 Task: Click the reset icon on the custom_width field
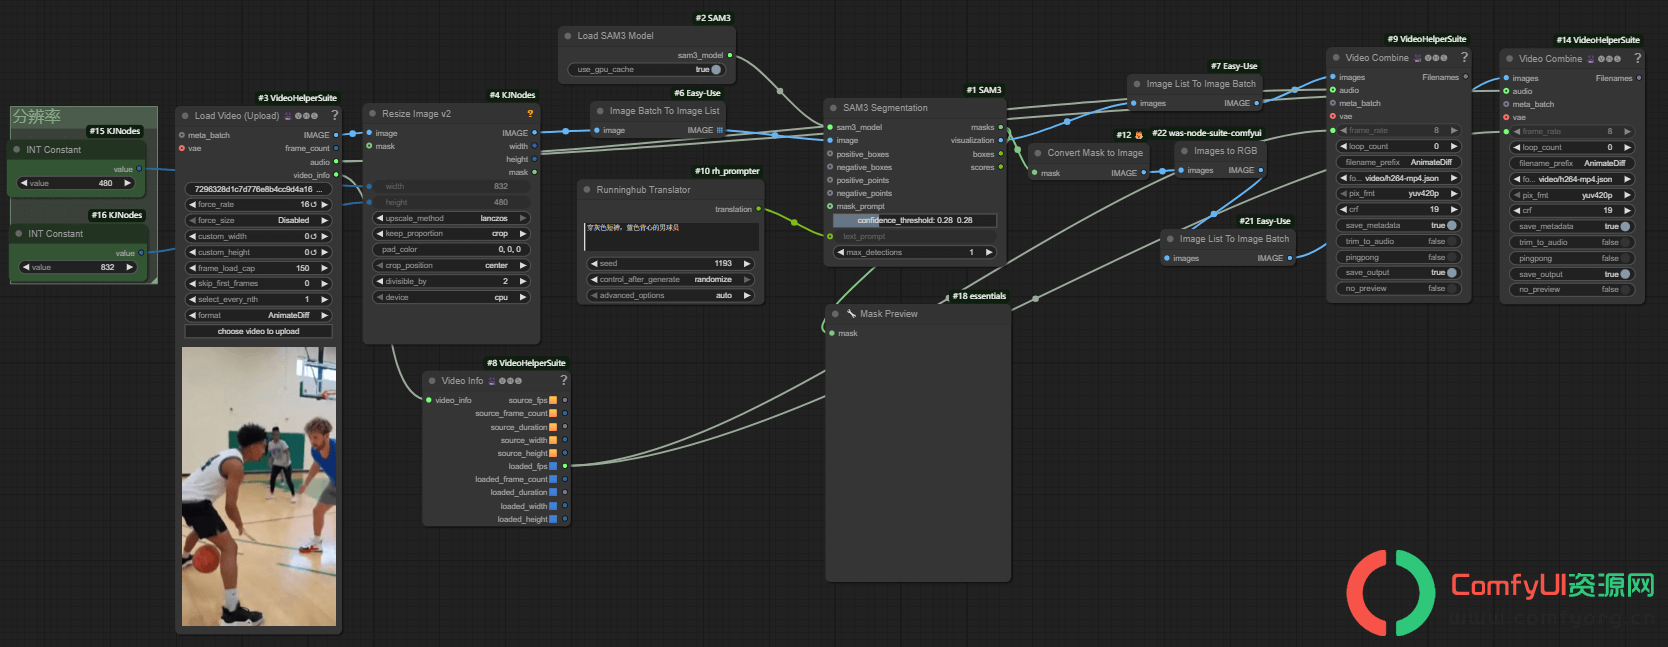[313, 237]
